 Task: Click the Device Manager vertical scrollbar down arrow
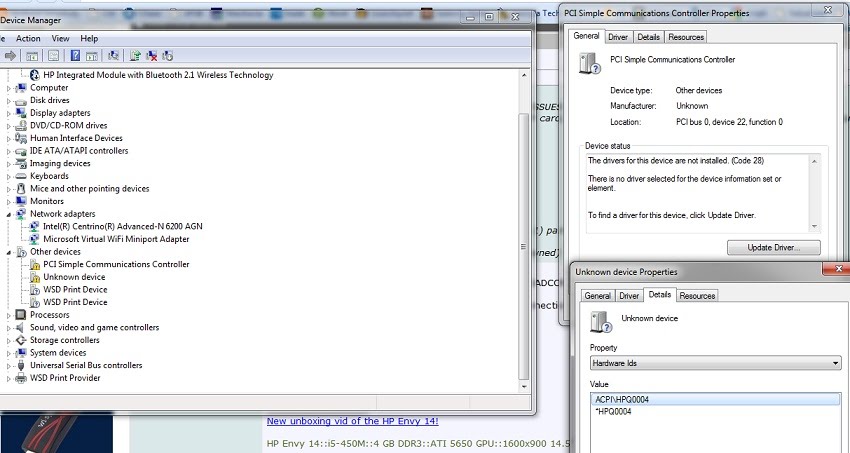tap(524, 387)
